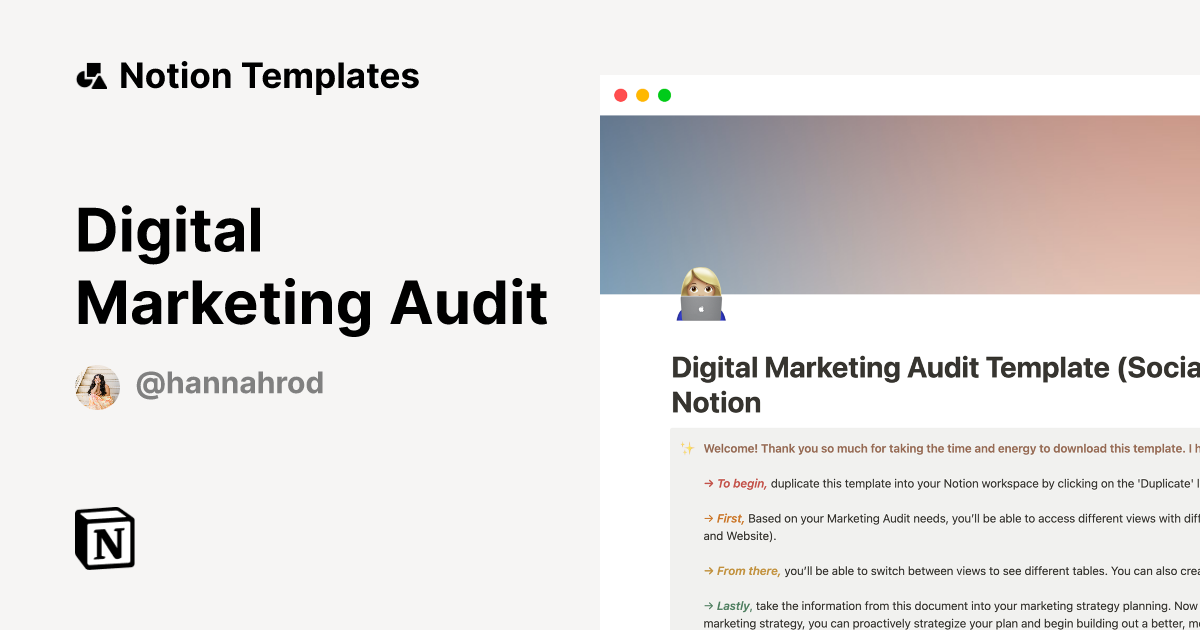Click the black Notion cube logo
The width and height of the screenshot is (1200, 630).
coord(105,539)
